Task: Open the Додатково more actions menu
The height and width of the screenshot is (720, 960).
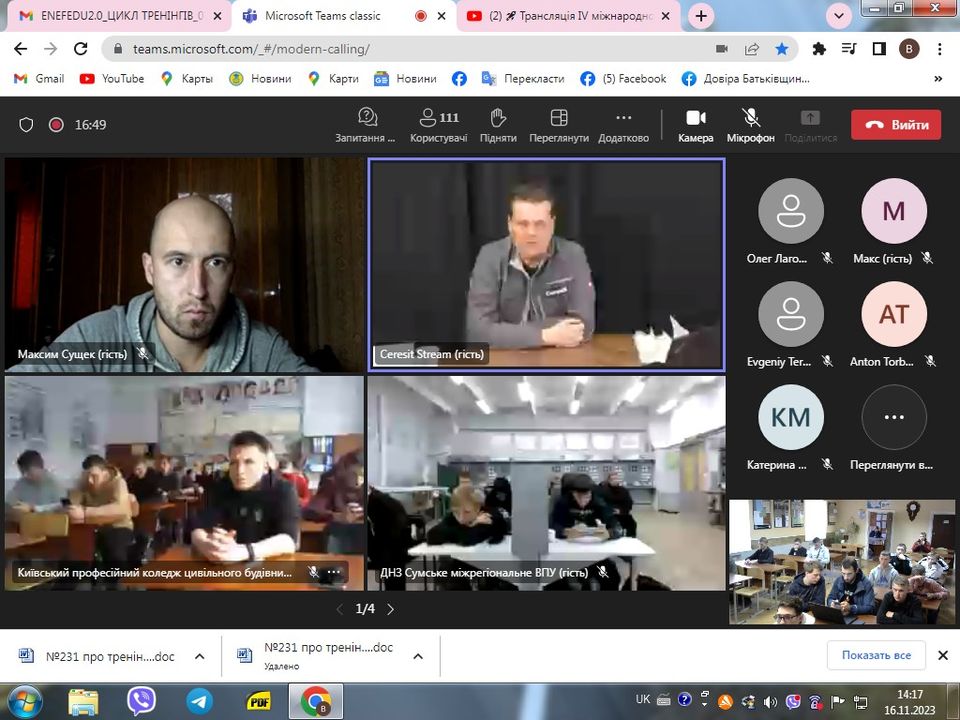Action: pos(623,119)
